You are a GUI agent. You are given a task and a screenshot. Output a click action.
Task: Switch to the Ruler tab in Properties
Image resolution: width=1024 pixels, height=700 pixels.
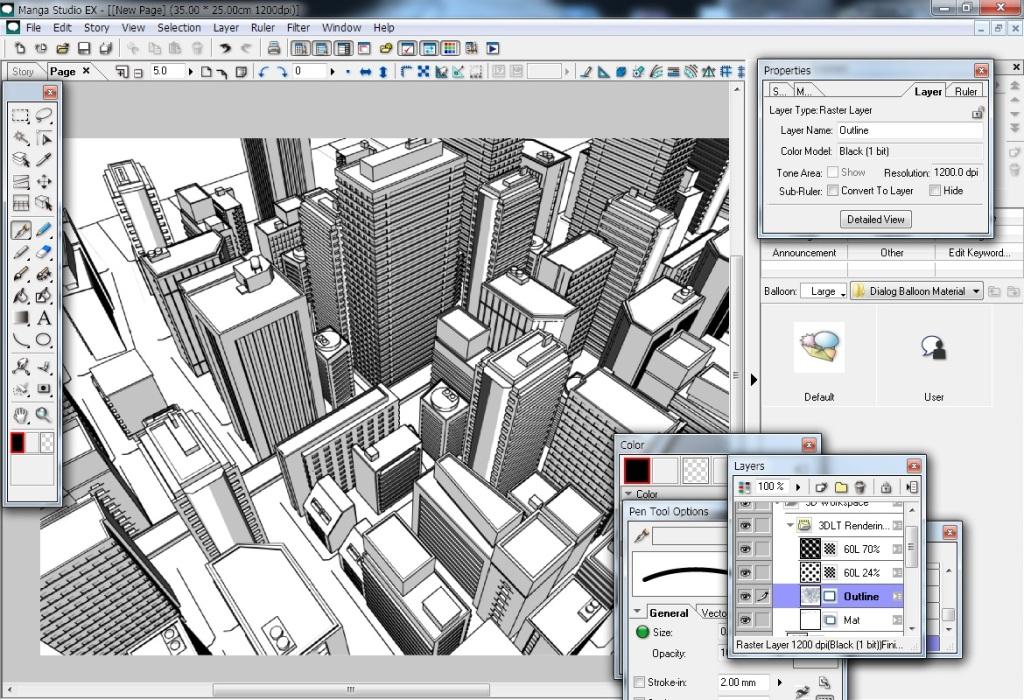(x=965, y=91)
